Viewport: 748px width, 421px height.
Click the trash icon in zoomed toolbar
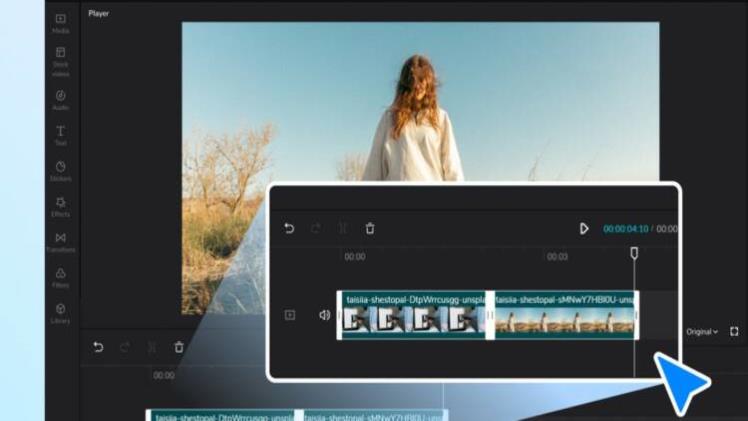click(370, 229)
